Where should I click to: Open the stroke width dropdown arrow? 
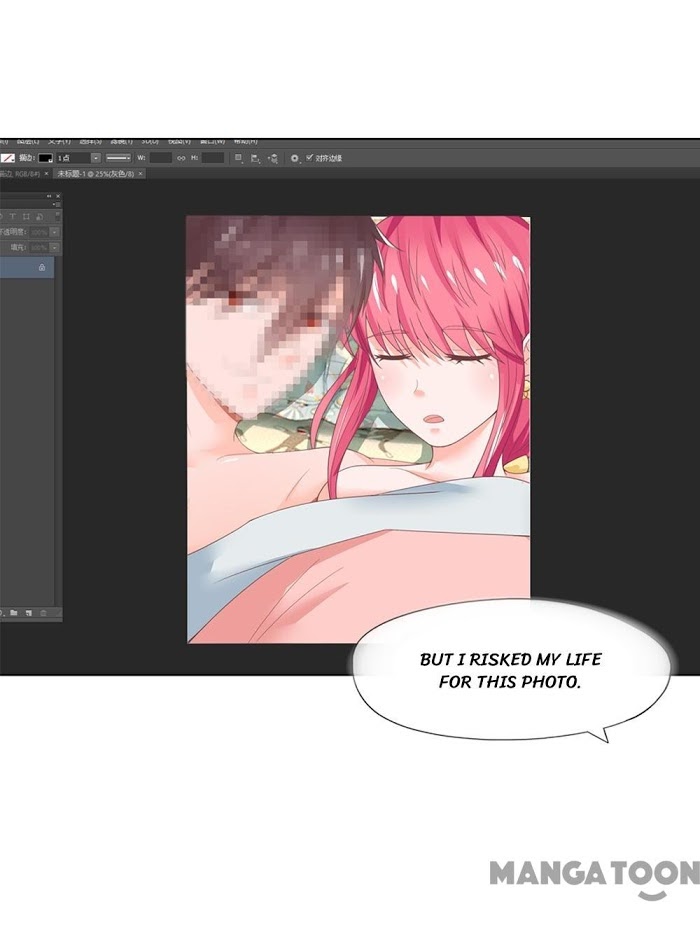(x=96, y=158)
